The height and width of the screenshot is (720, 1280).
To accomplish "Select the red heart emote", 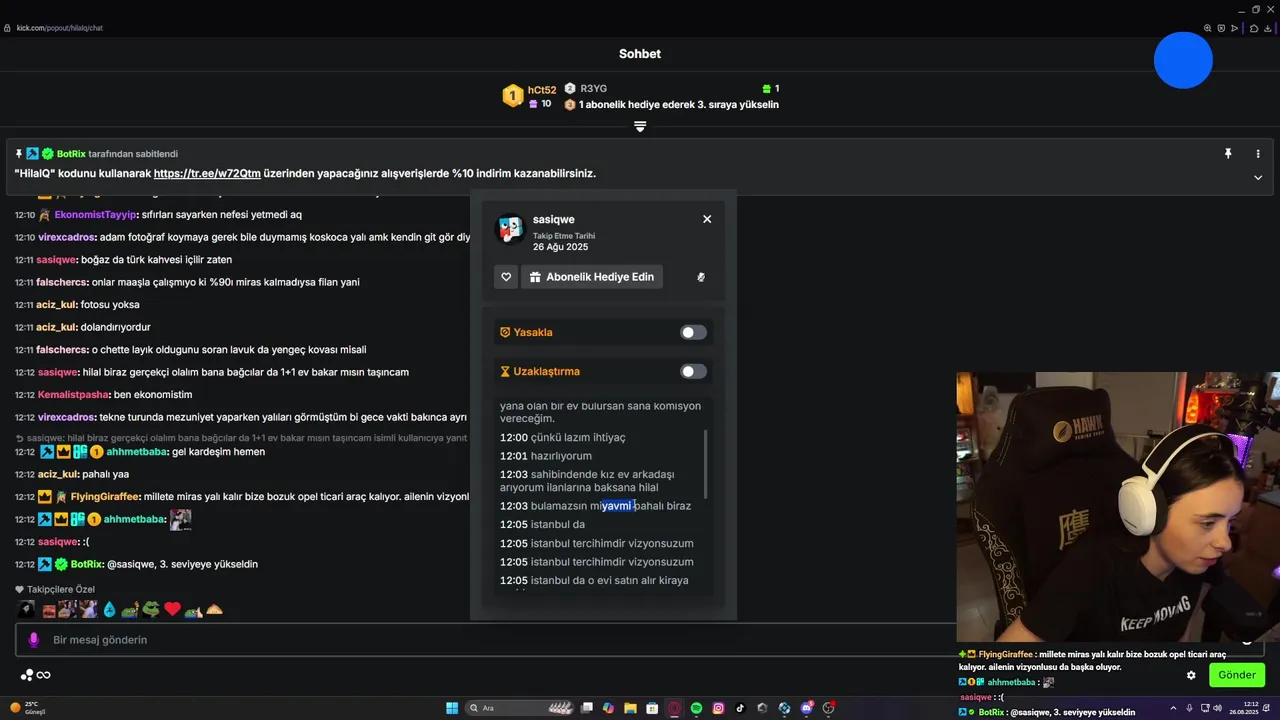I will pos(172,609).
